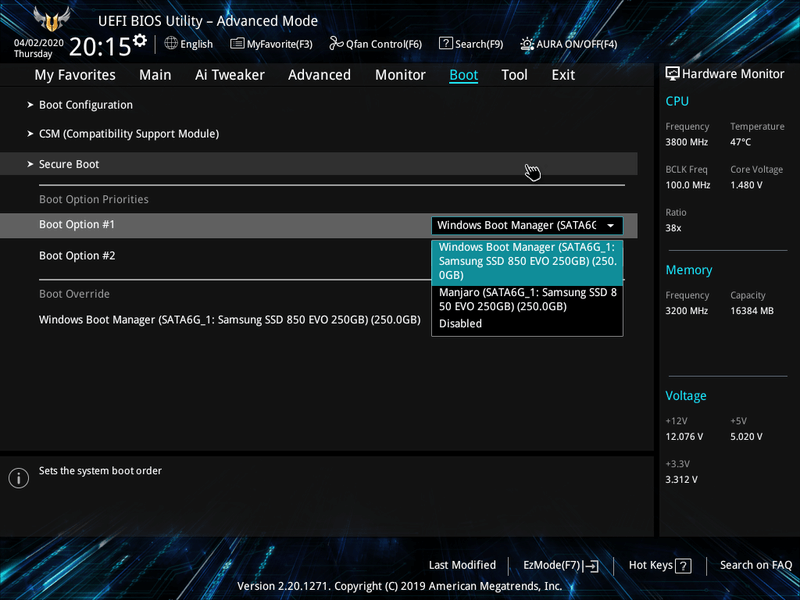Click the Search(F9) question mark icon
Screen dimensions: 800x600
pyautogui.click(x=445, y=43)
